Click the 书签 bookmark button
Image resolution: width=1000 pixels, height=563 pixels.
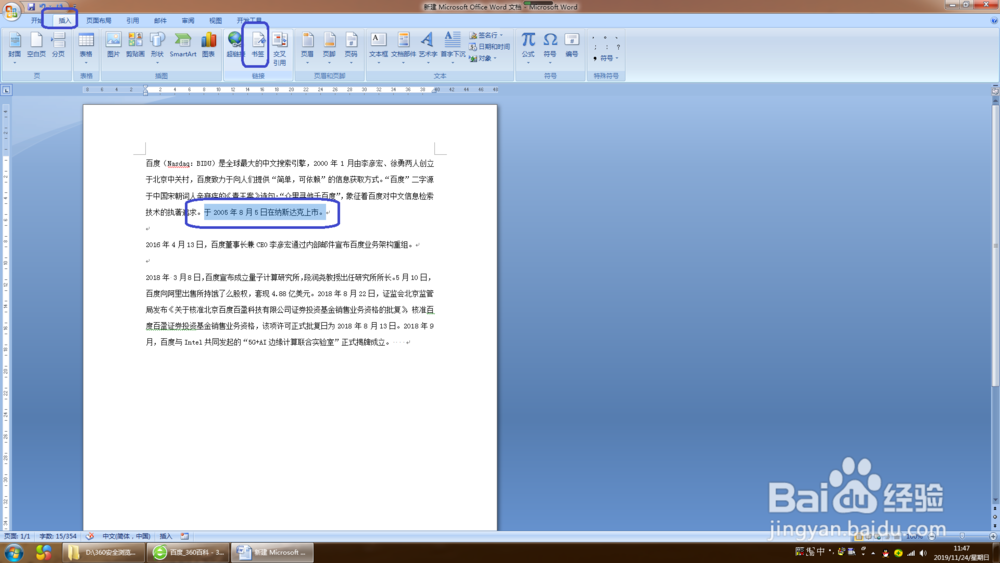coord(258,46)
